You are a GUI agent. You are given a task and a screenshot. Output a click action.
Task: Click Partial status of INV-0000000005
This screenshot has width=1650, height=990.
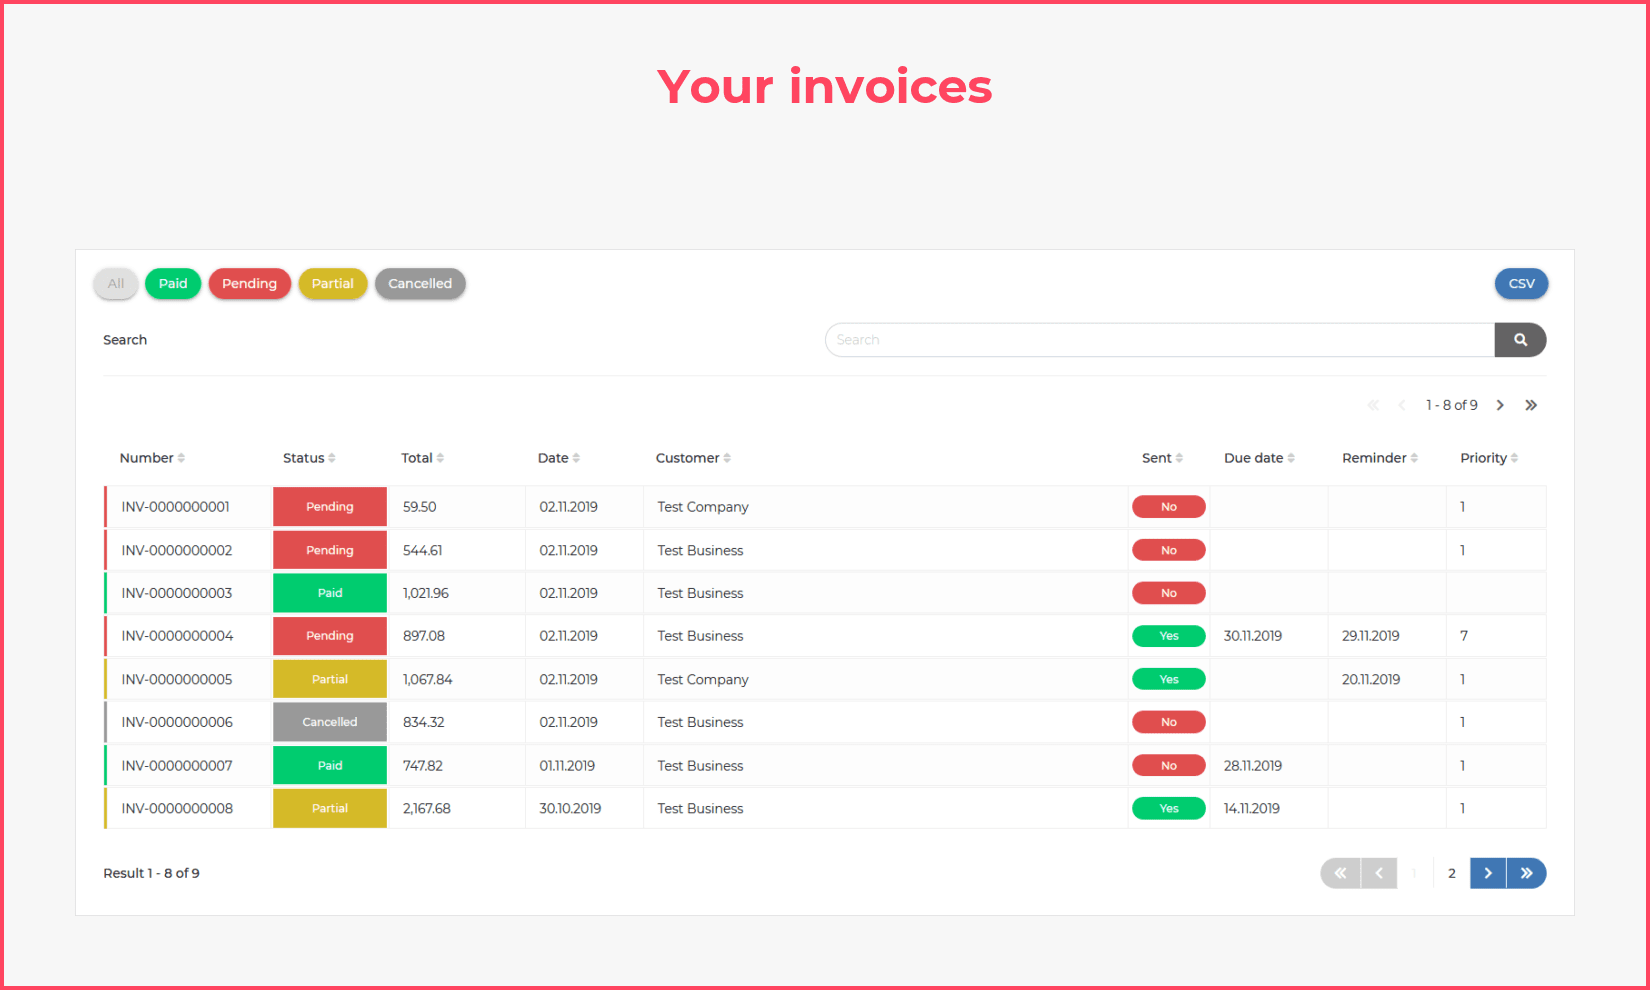330,679
